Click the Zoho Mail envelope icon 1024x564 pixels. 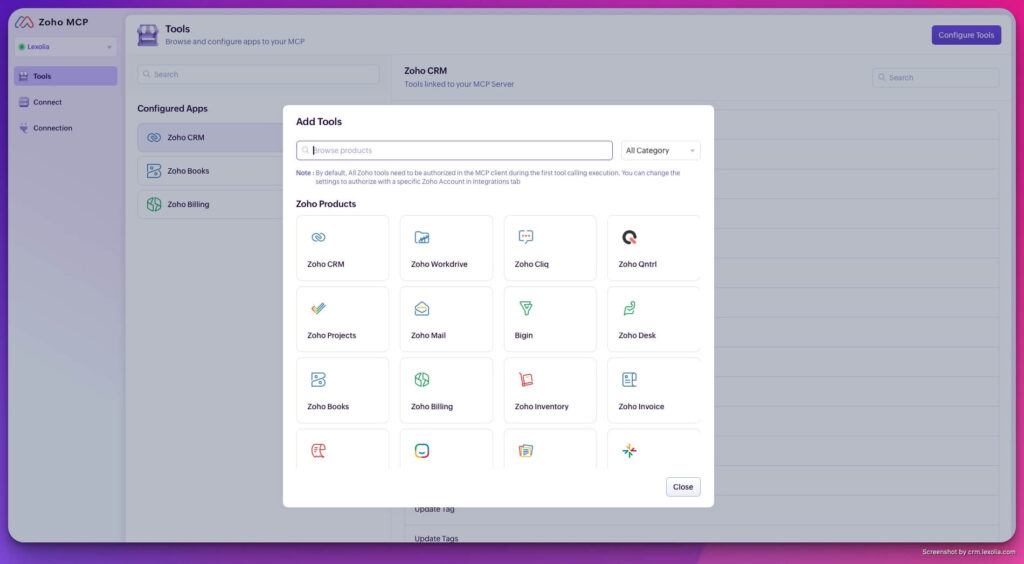click(422, 308)
